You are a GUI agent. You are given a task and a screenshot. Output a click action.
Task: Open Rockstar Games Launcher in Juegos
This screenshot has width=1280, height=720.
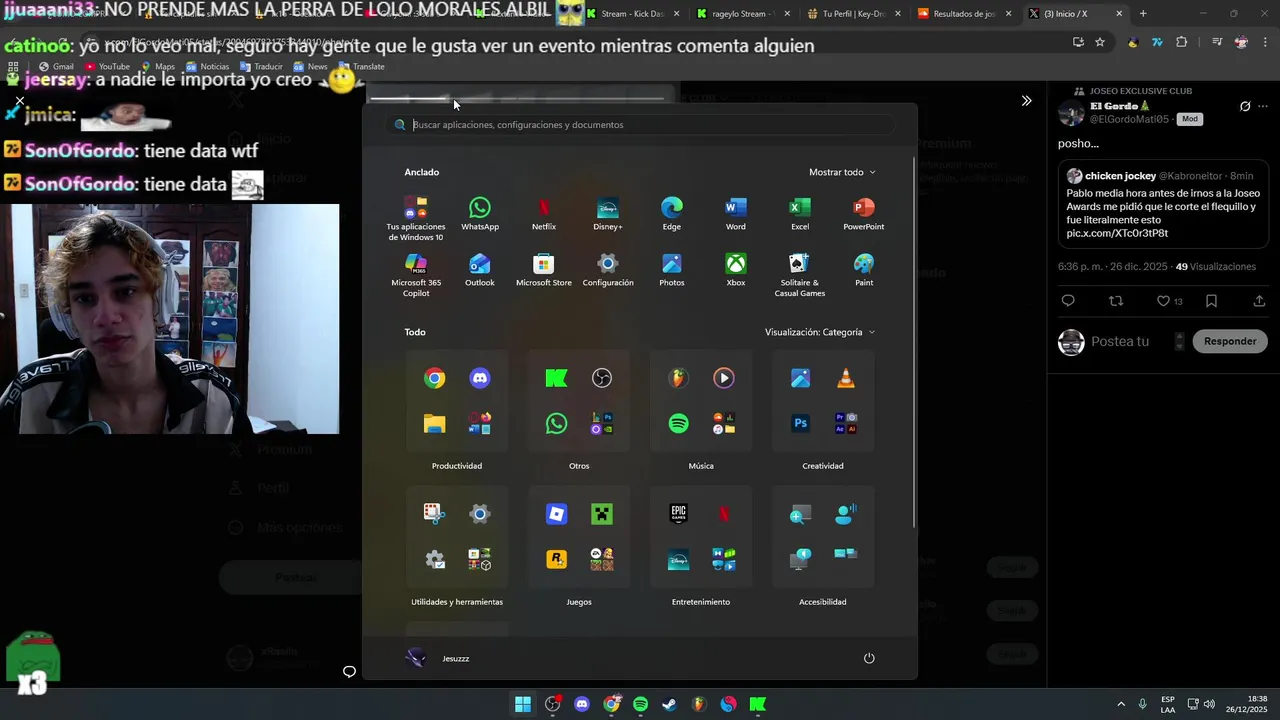[557, 560]
